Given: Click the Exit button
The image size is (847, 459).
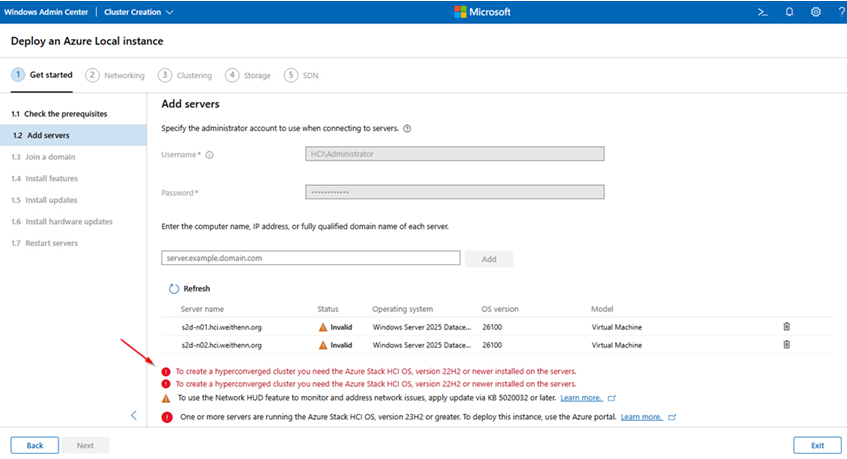Looking at the screenshot, I should click(x=817, y=445).
